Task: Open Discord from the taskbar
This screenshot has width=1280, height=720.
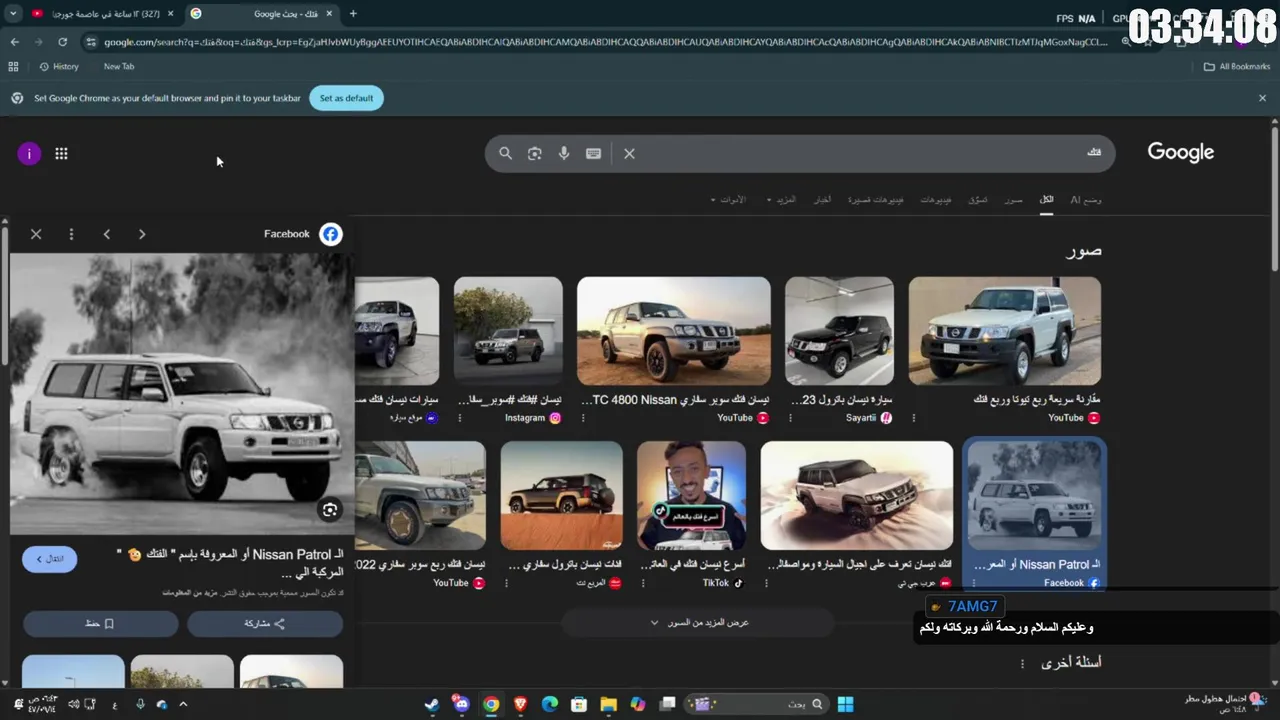Action: pos(461,704)
